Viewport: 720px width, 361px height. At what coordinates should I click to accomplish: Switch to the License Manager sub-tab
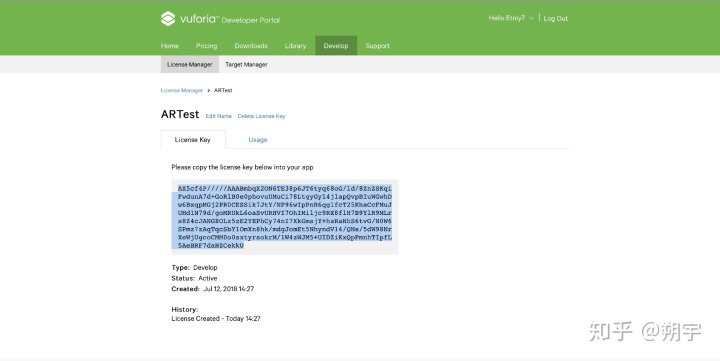(190, 64)
